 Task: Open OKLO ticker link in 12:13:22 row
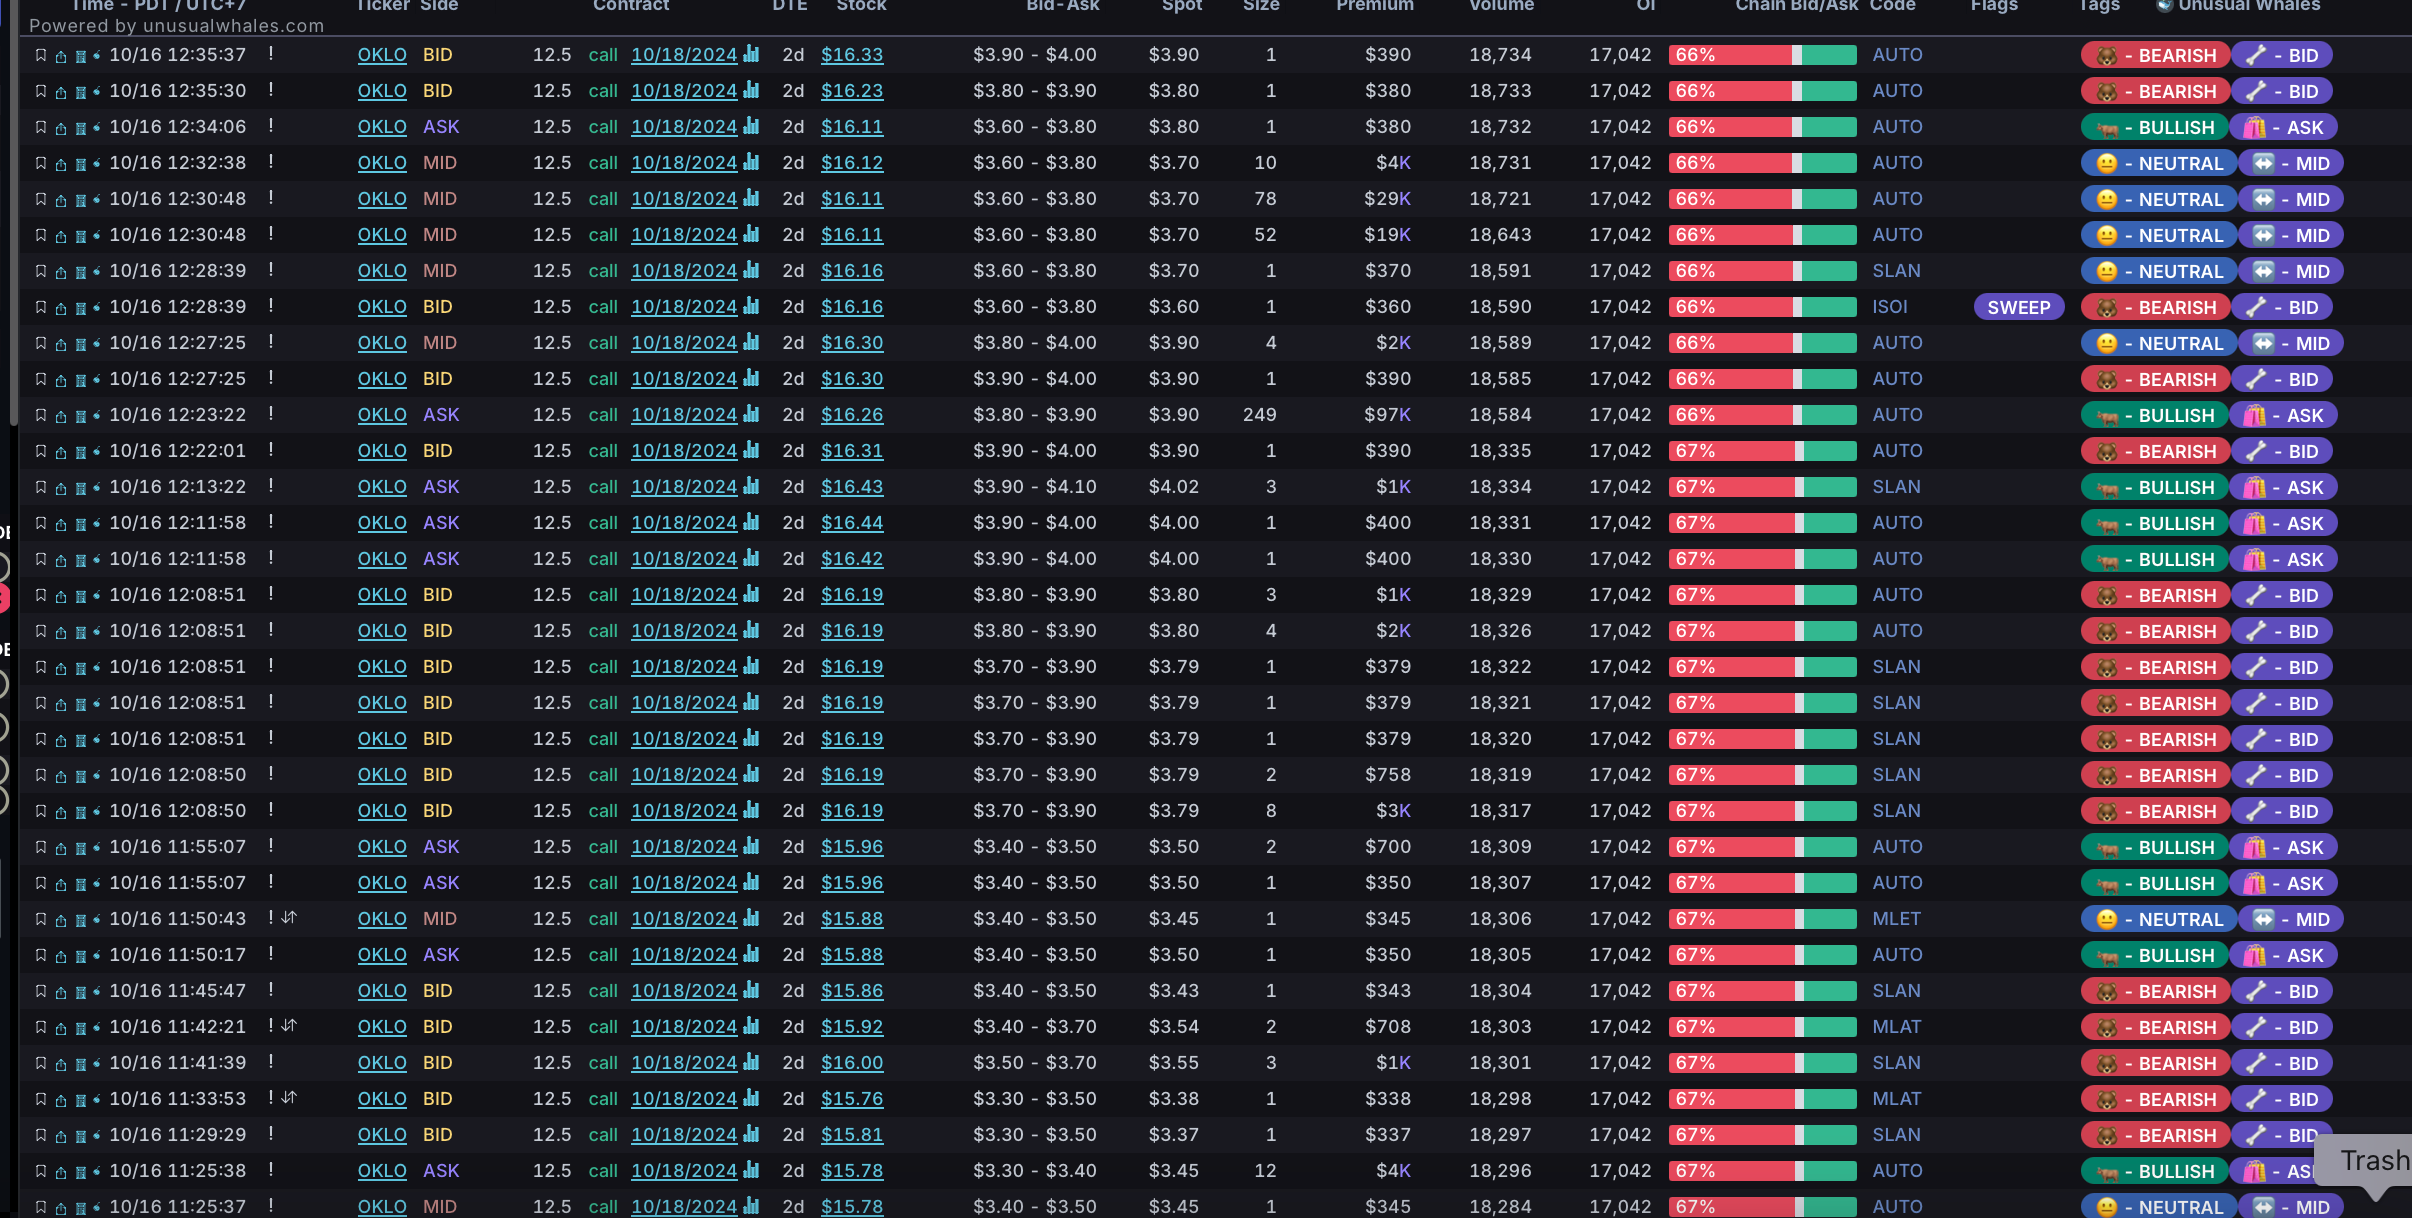click(x=382, y=488)
